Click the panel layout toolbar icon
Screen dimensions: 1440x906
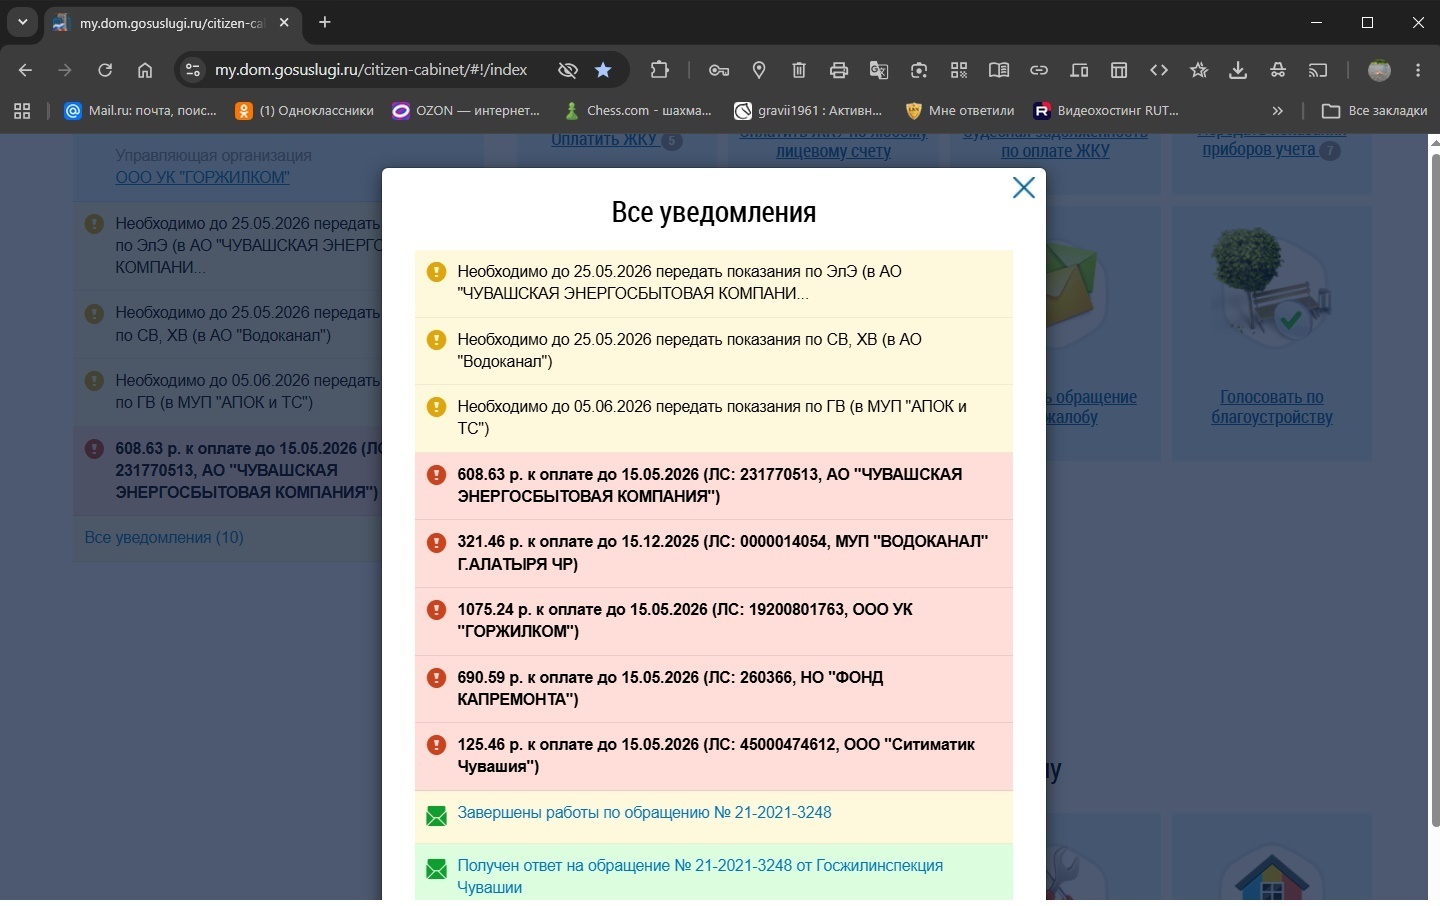tap(1119, 70)
